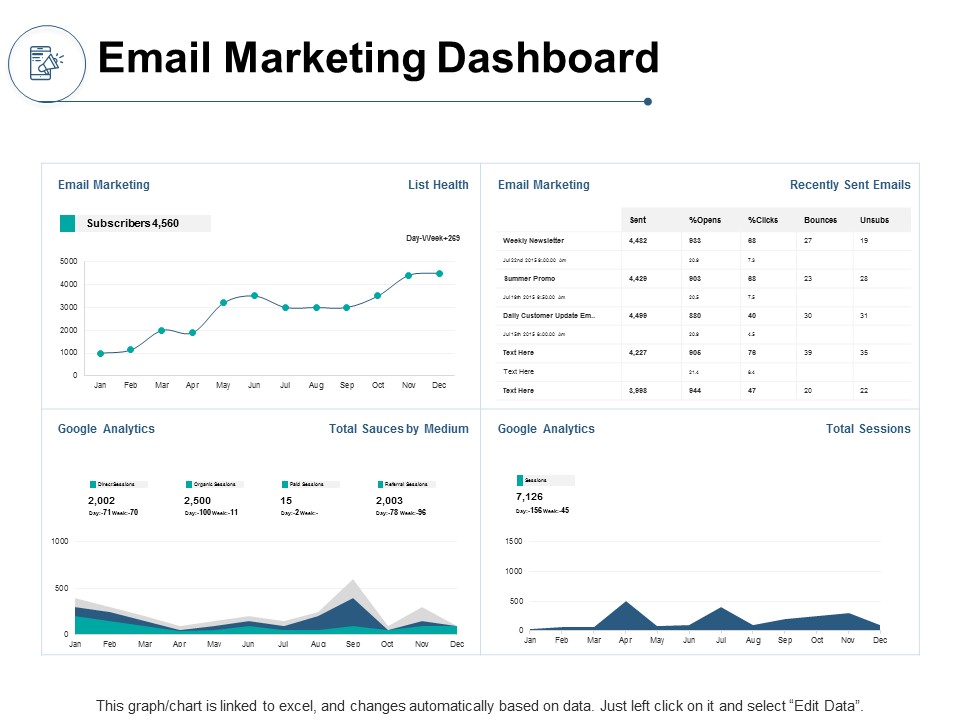The width and height of the screenshot is (960, 720).
Task: Click "Subscribers 4,560" label
Action: (x=133, y=223)
